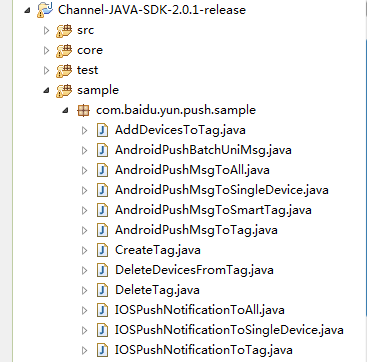Viewport: 367px width, 362px height.
Task: Expand the AddDevicesToTag.java node arrow
Action: pos(85,130)
